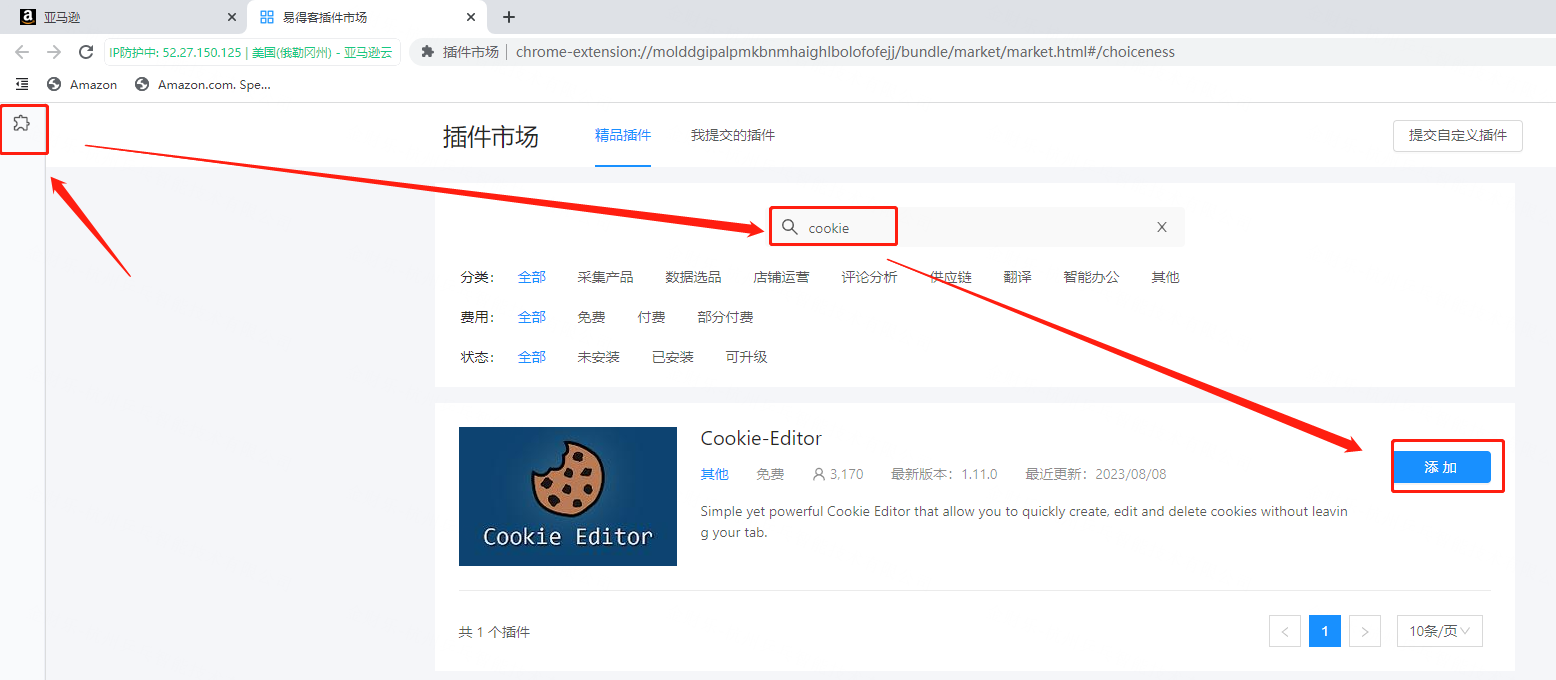Image resolution: width=1556 pixels, height=680 pixels.
Task: Click the Amazon tab favicon
Action: click(28, 17)
